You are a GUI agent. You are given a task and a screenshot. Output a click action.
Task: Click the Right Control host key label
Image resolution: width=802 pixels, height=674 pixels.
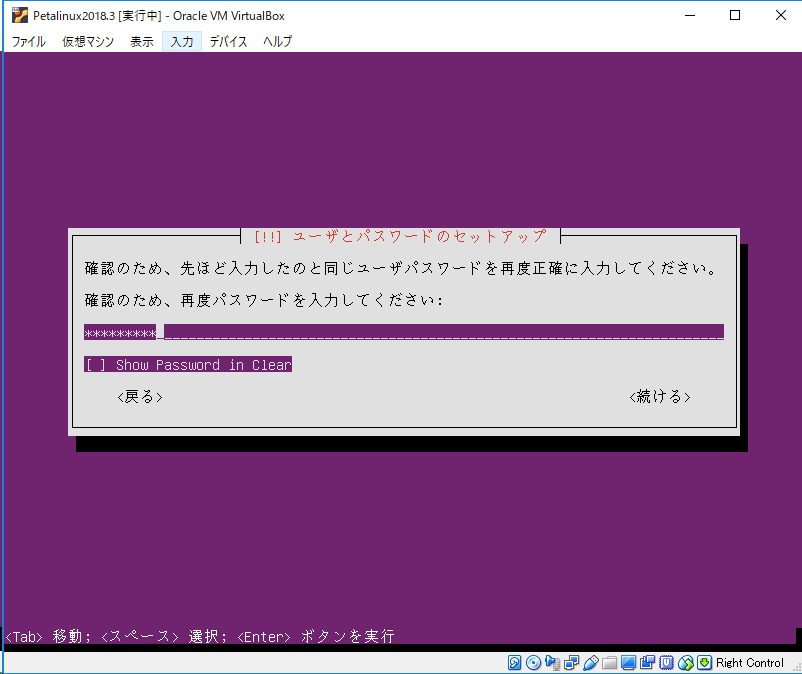[748, 662]
